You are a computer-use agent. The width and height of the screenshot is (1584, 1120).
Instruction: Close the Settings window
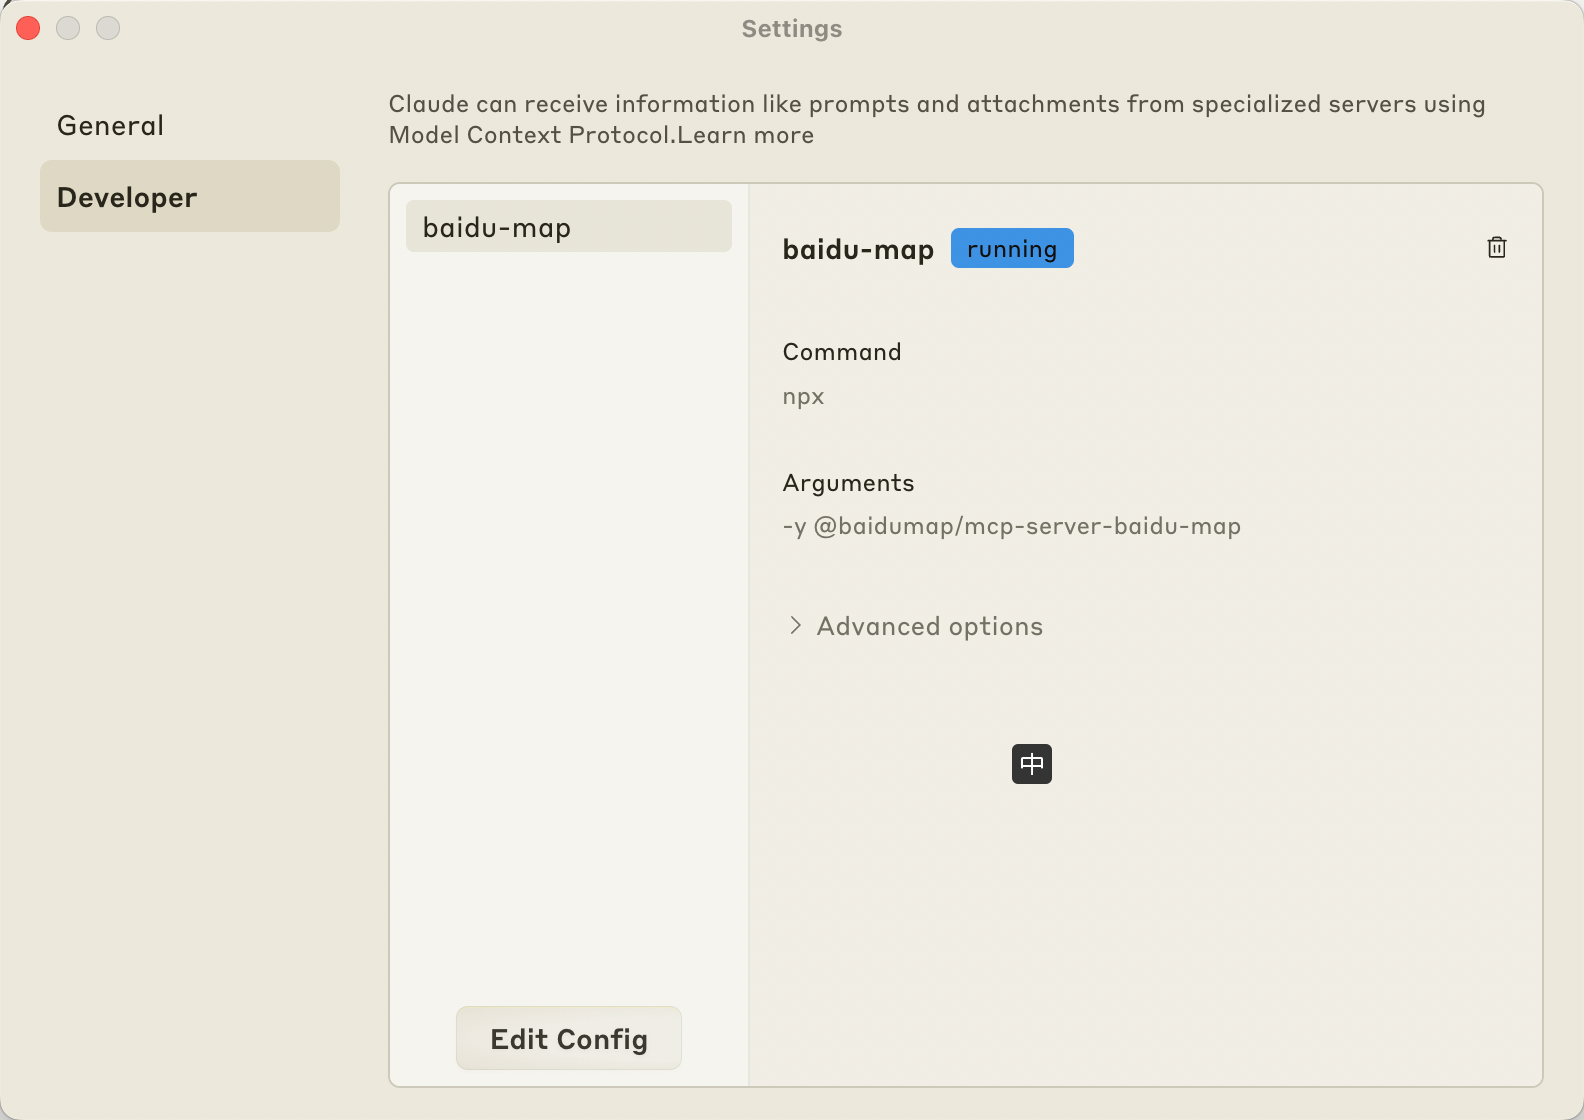click(x=28, y=28)
